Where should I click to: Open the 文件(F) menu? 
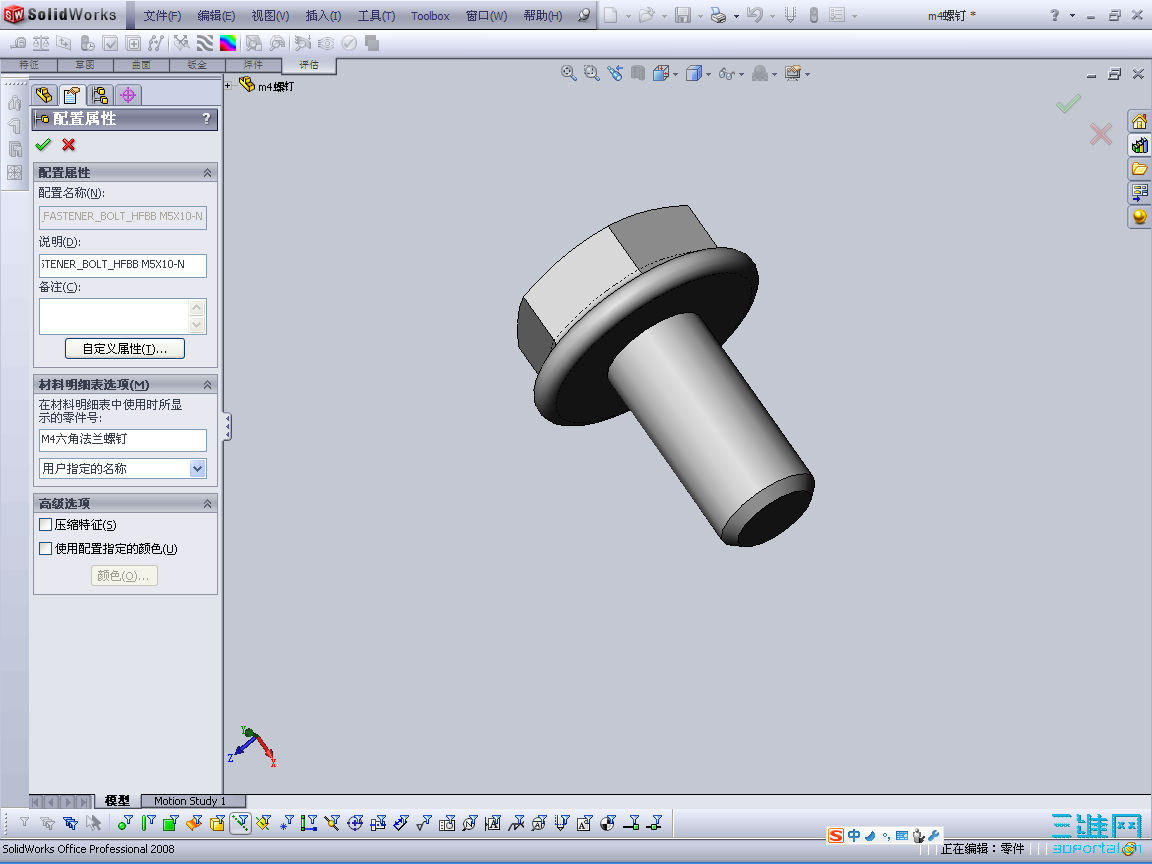pos(162,15)
